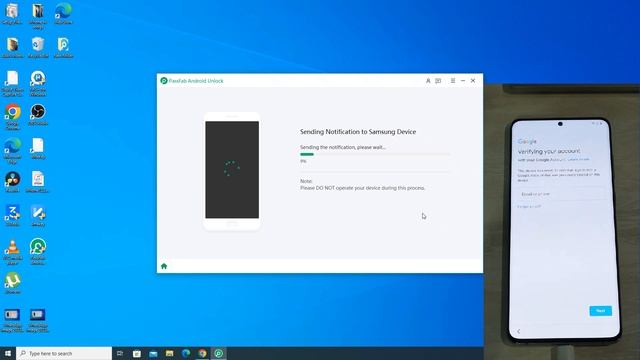Viewport: 640px width, 360px height.
Task: Open the blue circle H app desktop shortcut
Action: (38, 84)
